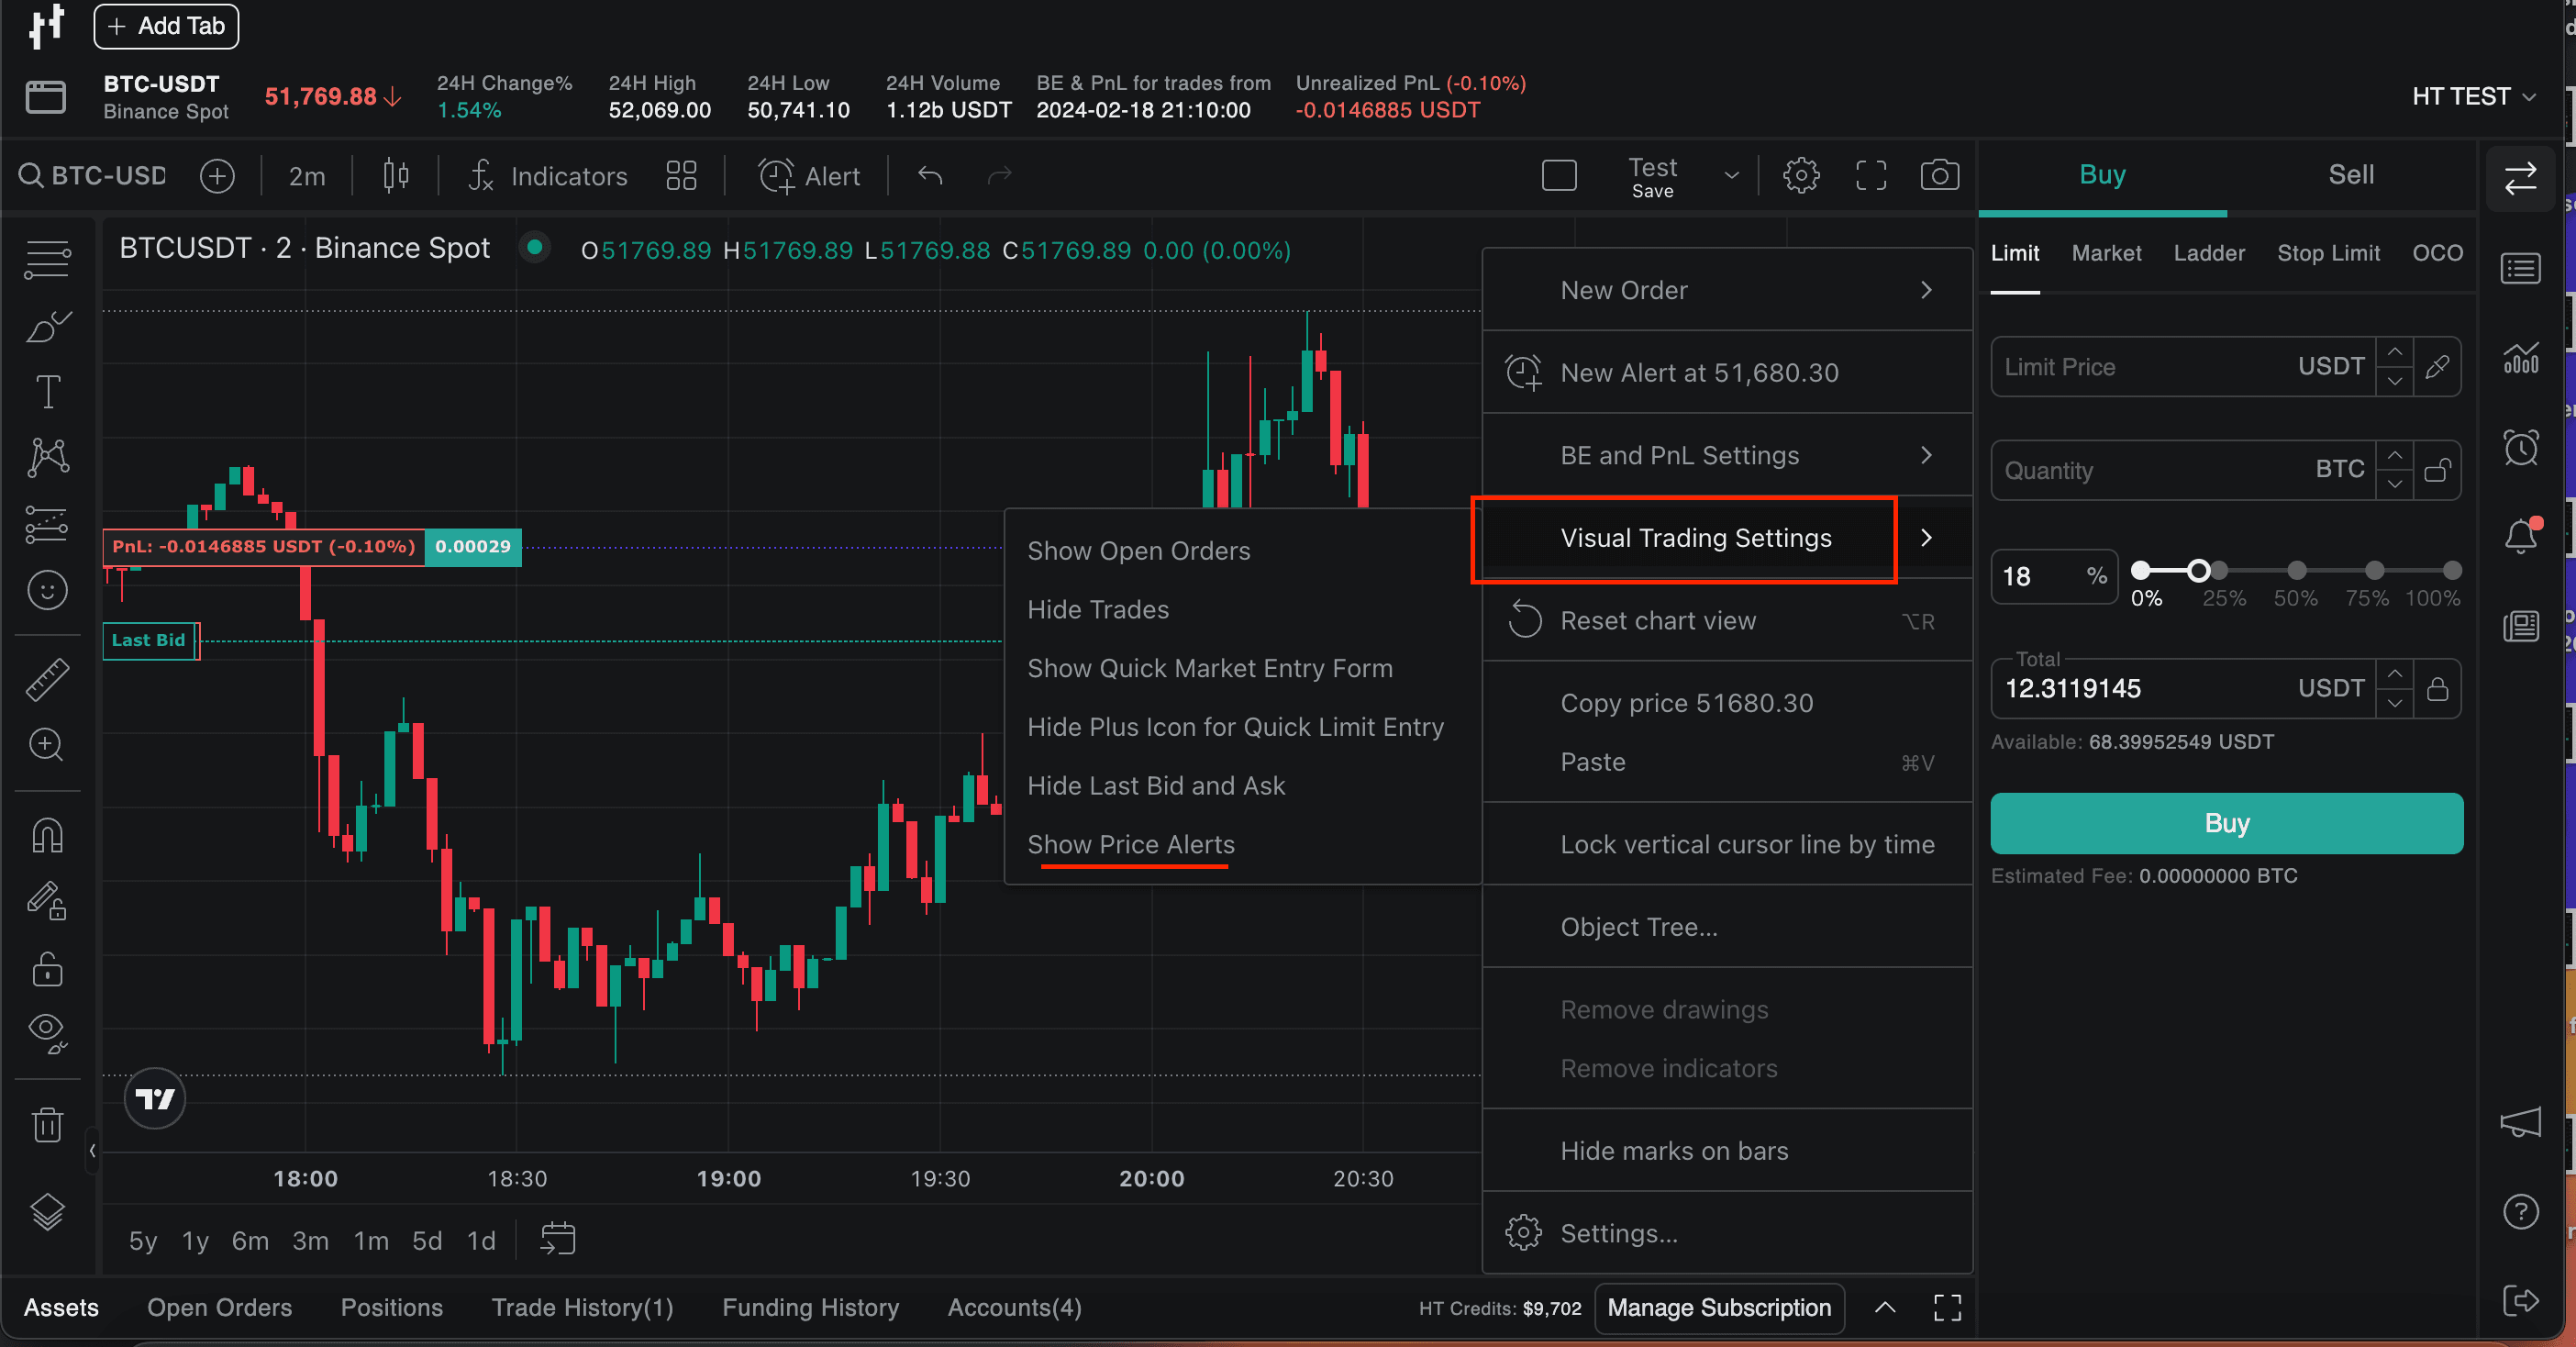Image resolution: width=2576 pixels, height=1347 pixels.
Task: Click the Add Tab button
Action: point(166,26)
